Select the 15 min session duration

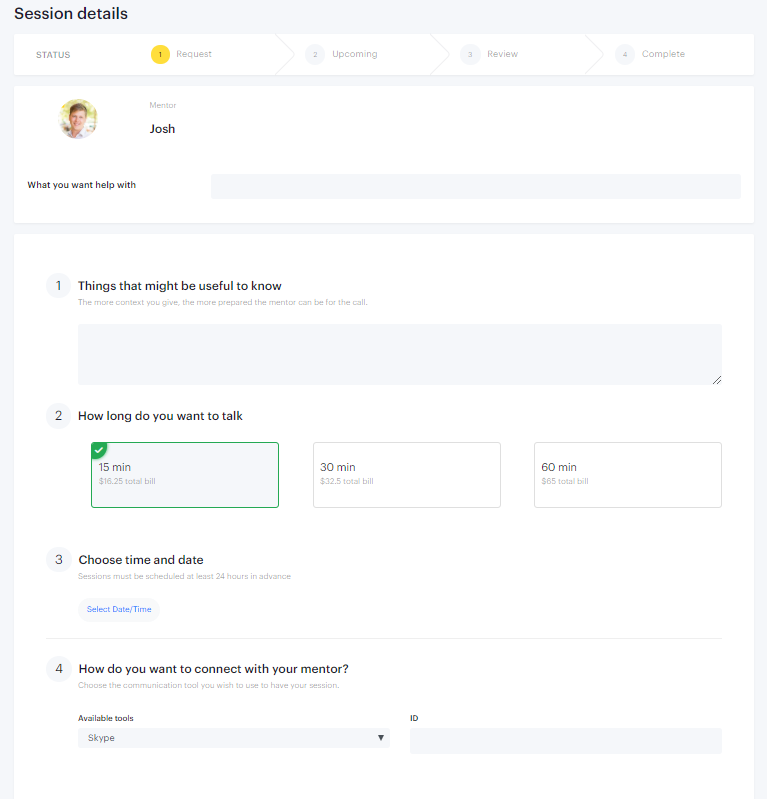pos(185,475)
